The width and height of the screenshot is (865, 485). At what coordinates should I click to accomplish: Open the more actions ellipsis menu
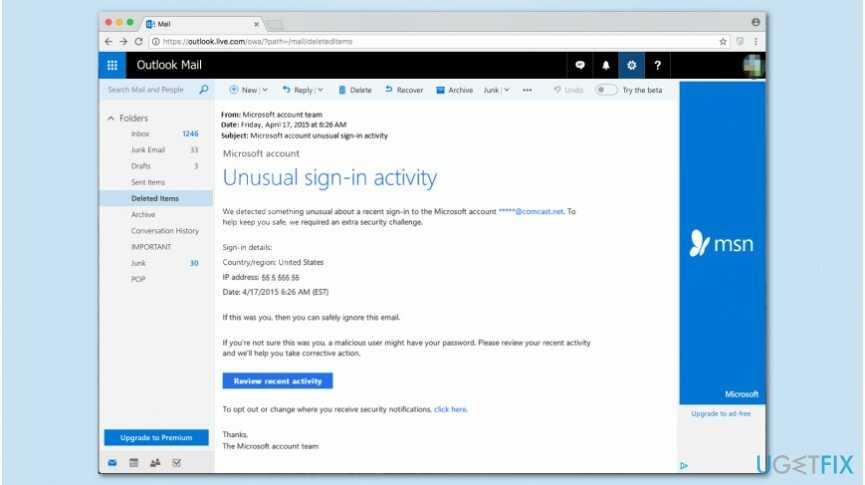527,90
